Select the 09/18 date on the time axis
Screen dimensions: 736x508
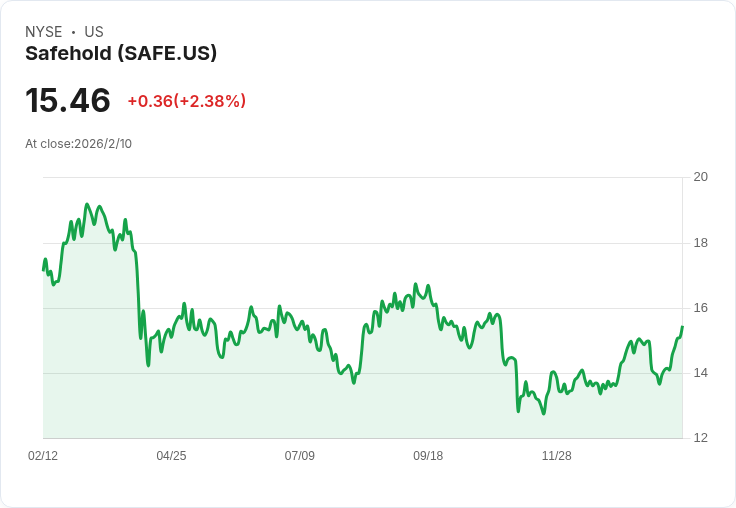click(x=428, y=456)
